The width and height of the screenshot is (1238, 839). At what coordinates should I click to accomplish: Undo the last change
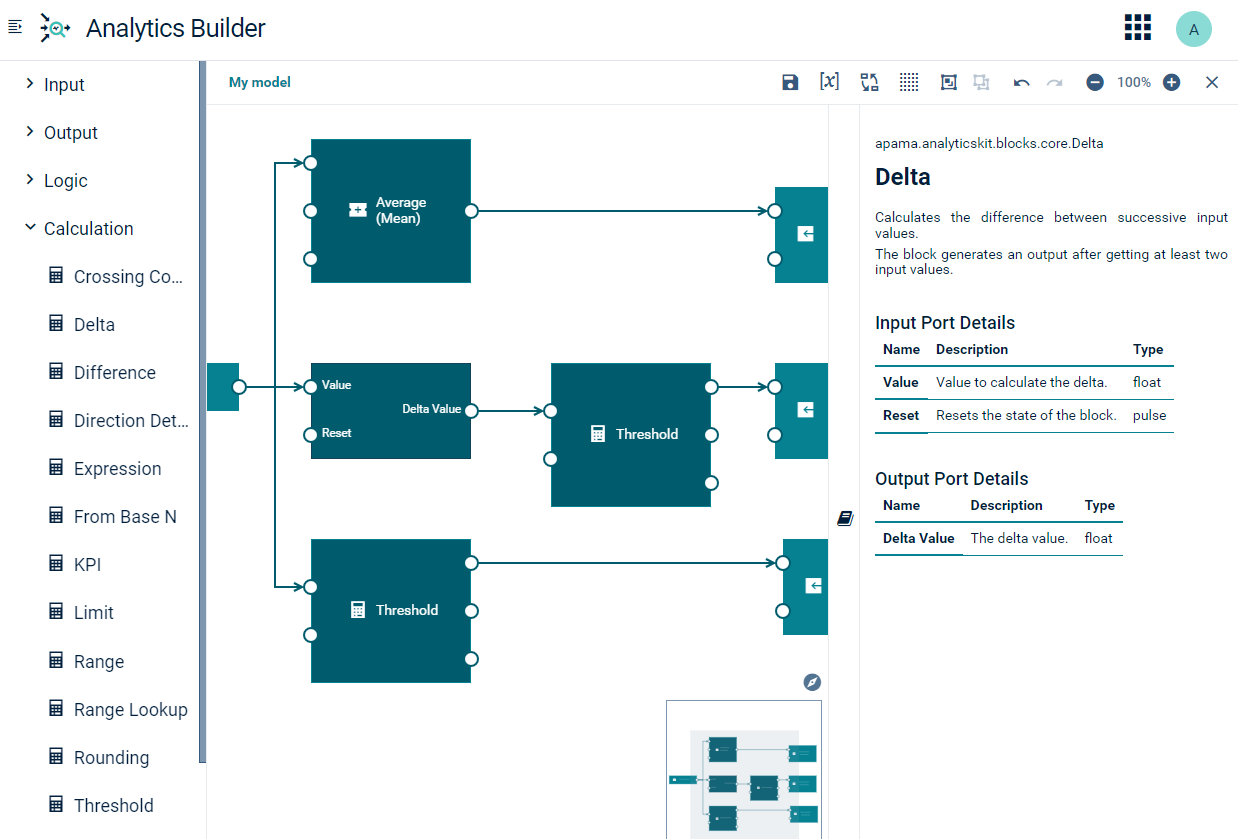pos(1021,83)
